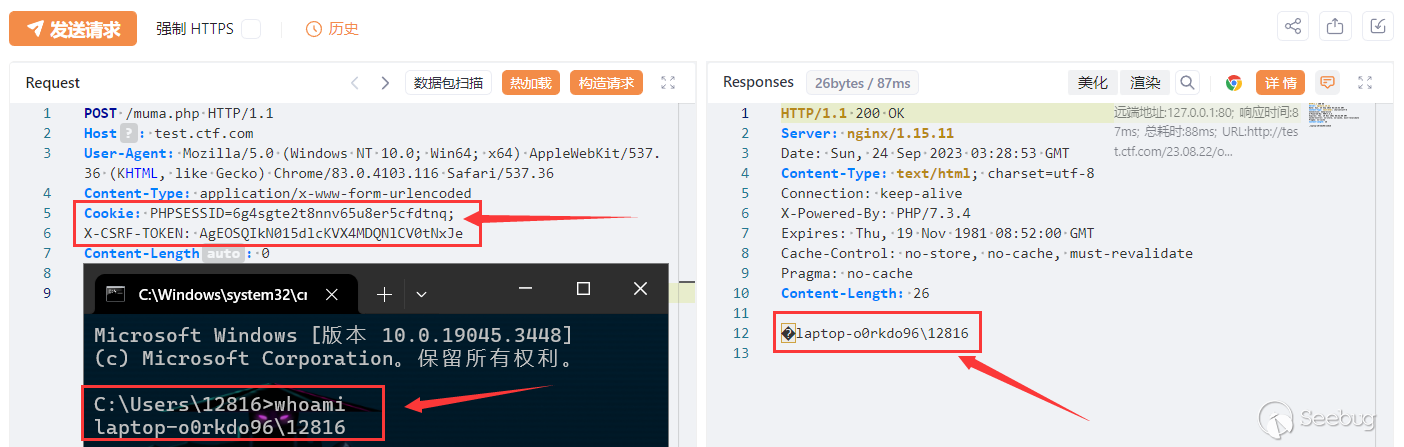The height and width of the screenshot is (447, 1404).
Task: Go to next request with right chevron
Action: 385,83
